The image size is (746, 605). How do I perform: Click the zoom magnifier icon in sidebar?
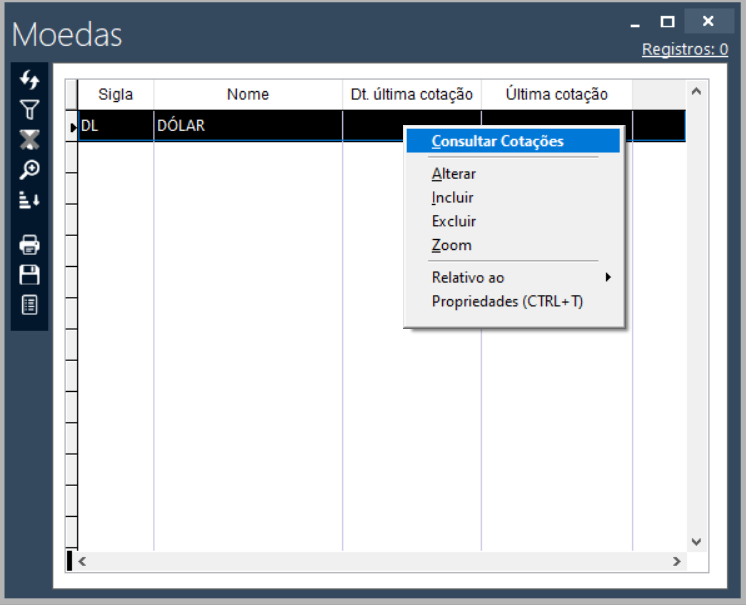tap(29, 170)
